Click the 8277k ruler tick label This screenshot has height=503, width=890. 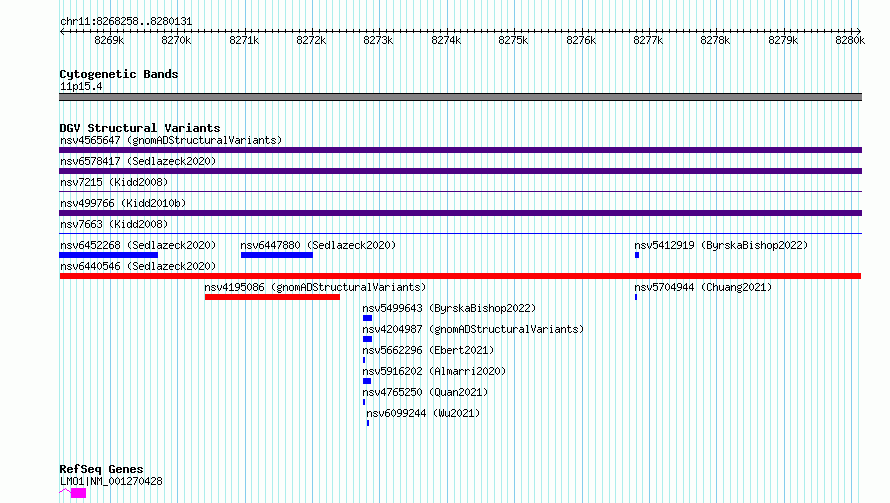click(648, 40)
